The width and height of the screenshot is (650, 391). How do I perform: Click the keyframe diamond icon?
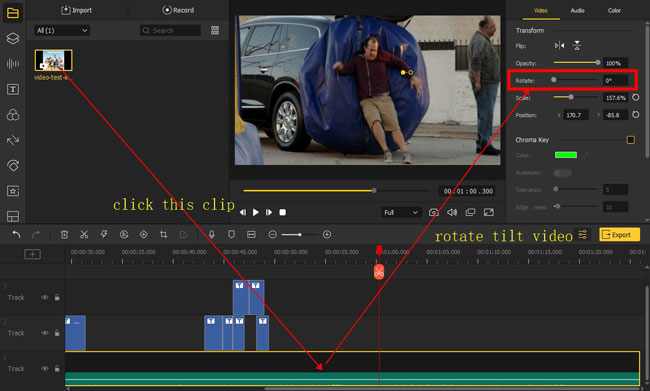point(143,234)
